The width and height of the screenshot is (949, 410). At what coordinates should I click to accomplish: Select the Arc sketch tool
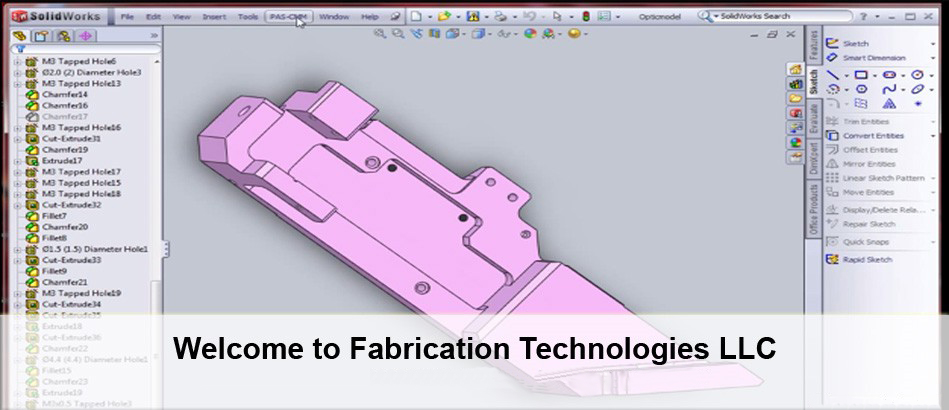833,89
